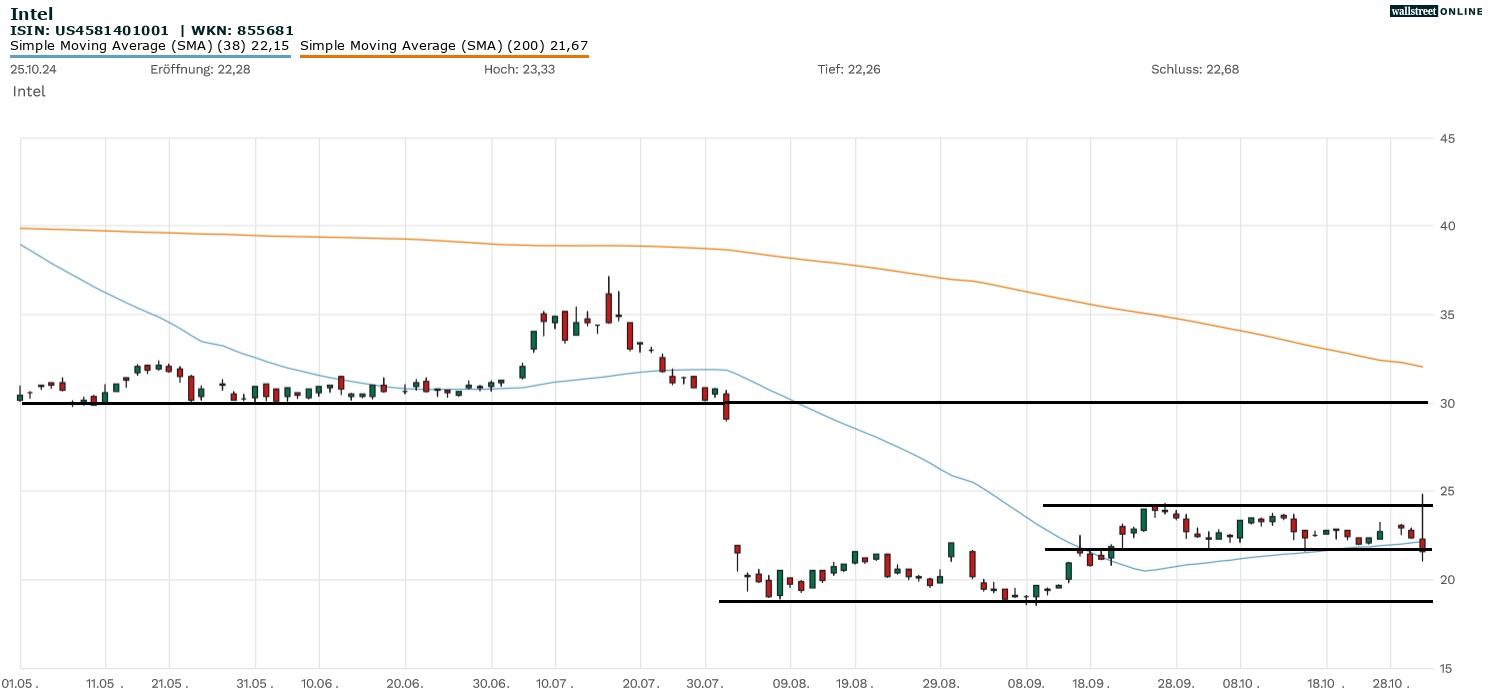Click the wallstreet ONLINE logo

click(x=1435, y=11)
